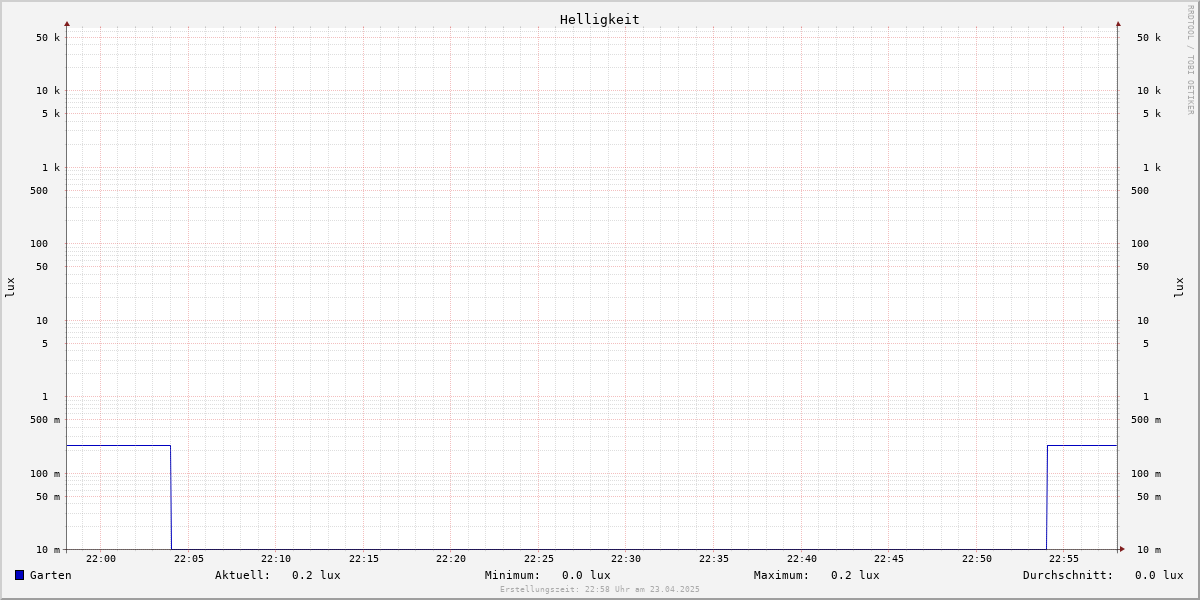The image size is (1200, 600).
Task: Click the 22:20 time axis label
Action: tap(451, 559)
